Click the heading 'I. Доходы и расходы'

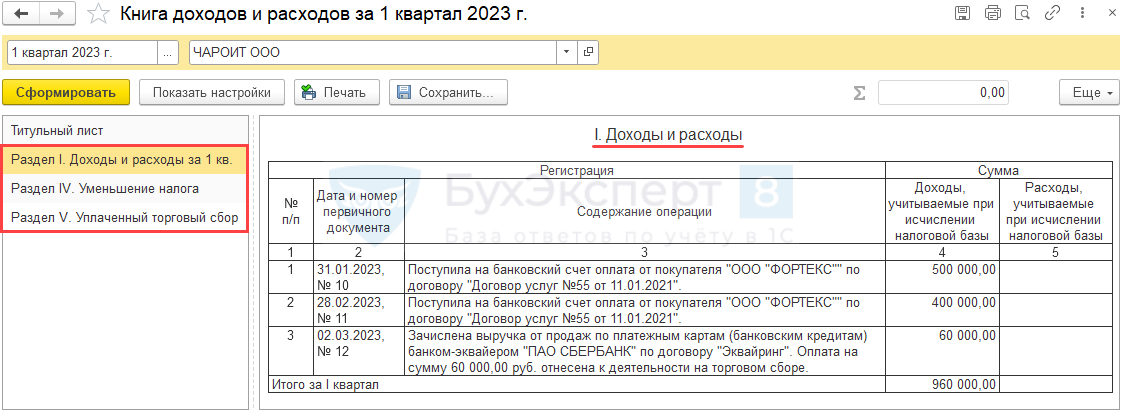(668, 135)
